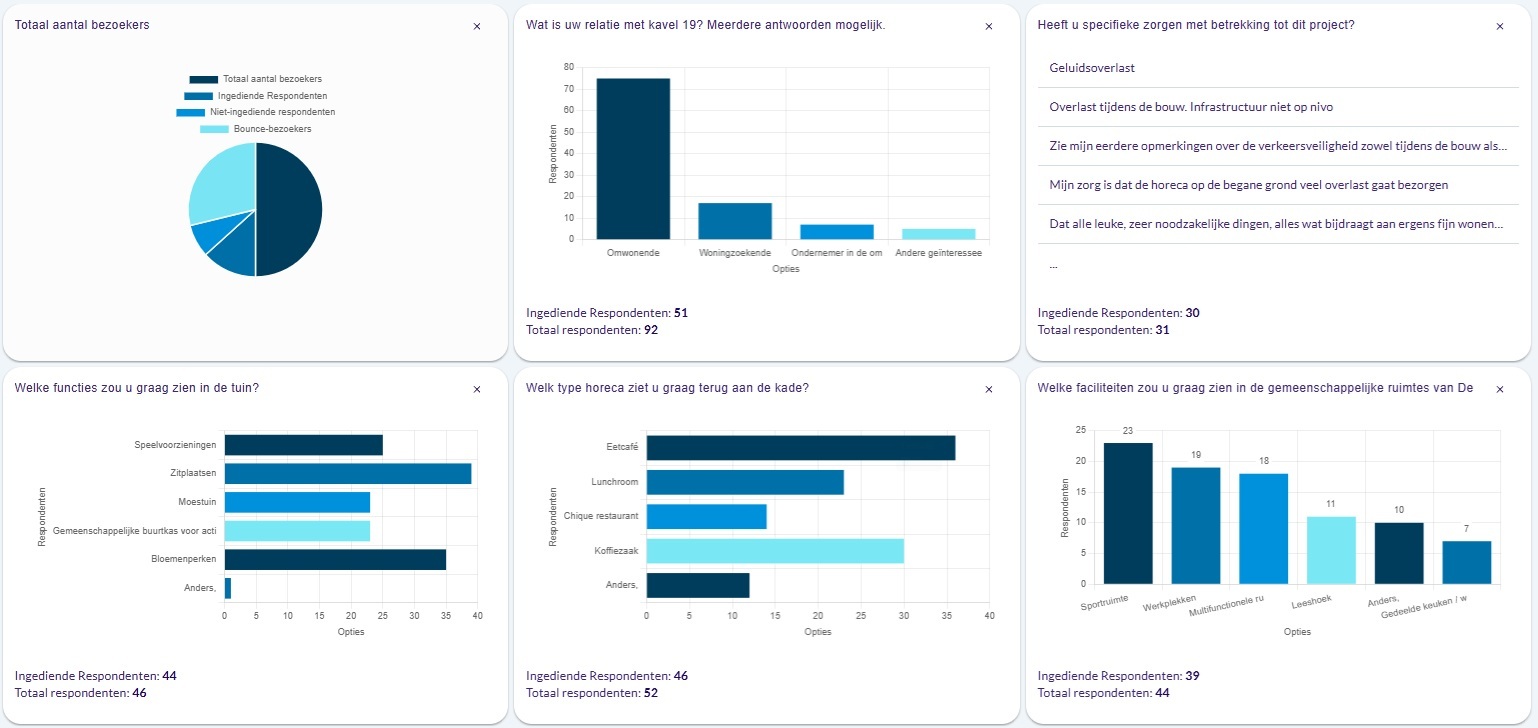Close the "Totaal aantal bezoekers" widget
The height and width of the screenshot is (728, 1538).
pos(477,26)
